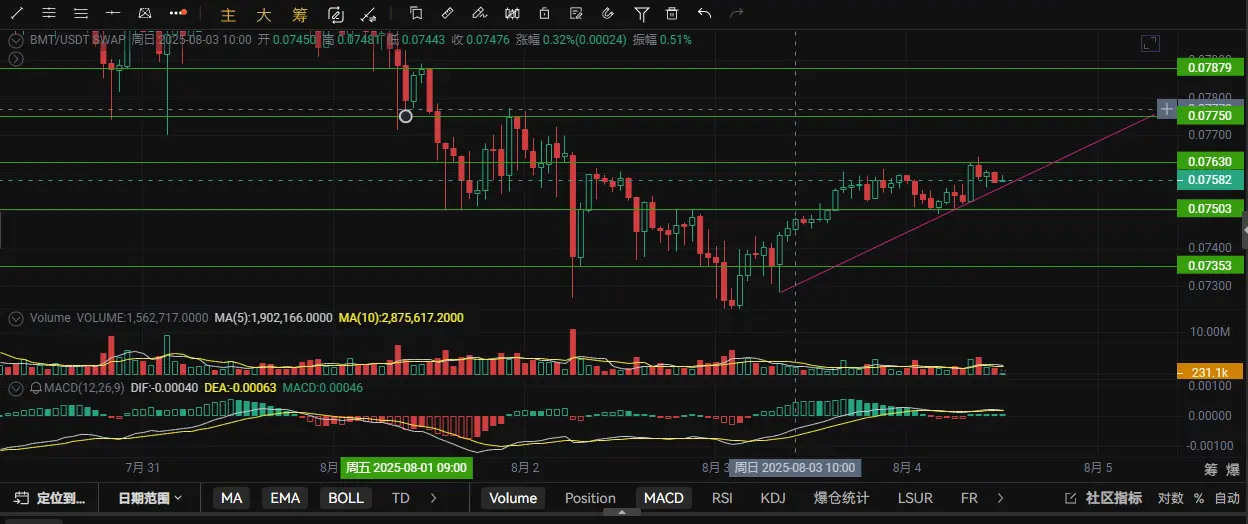Toggle the MACD sub-indicator

(664, 498)
